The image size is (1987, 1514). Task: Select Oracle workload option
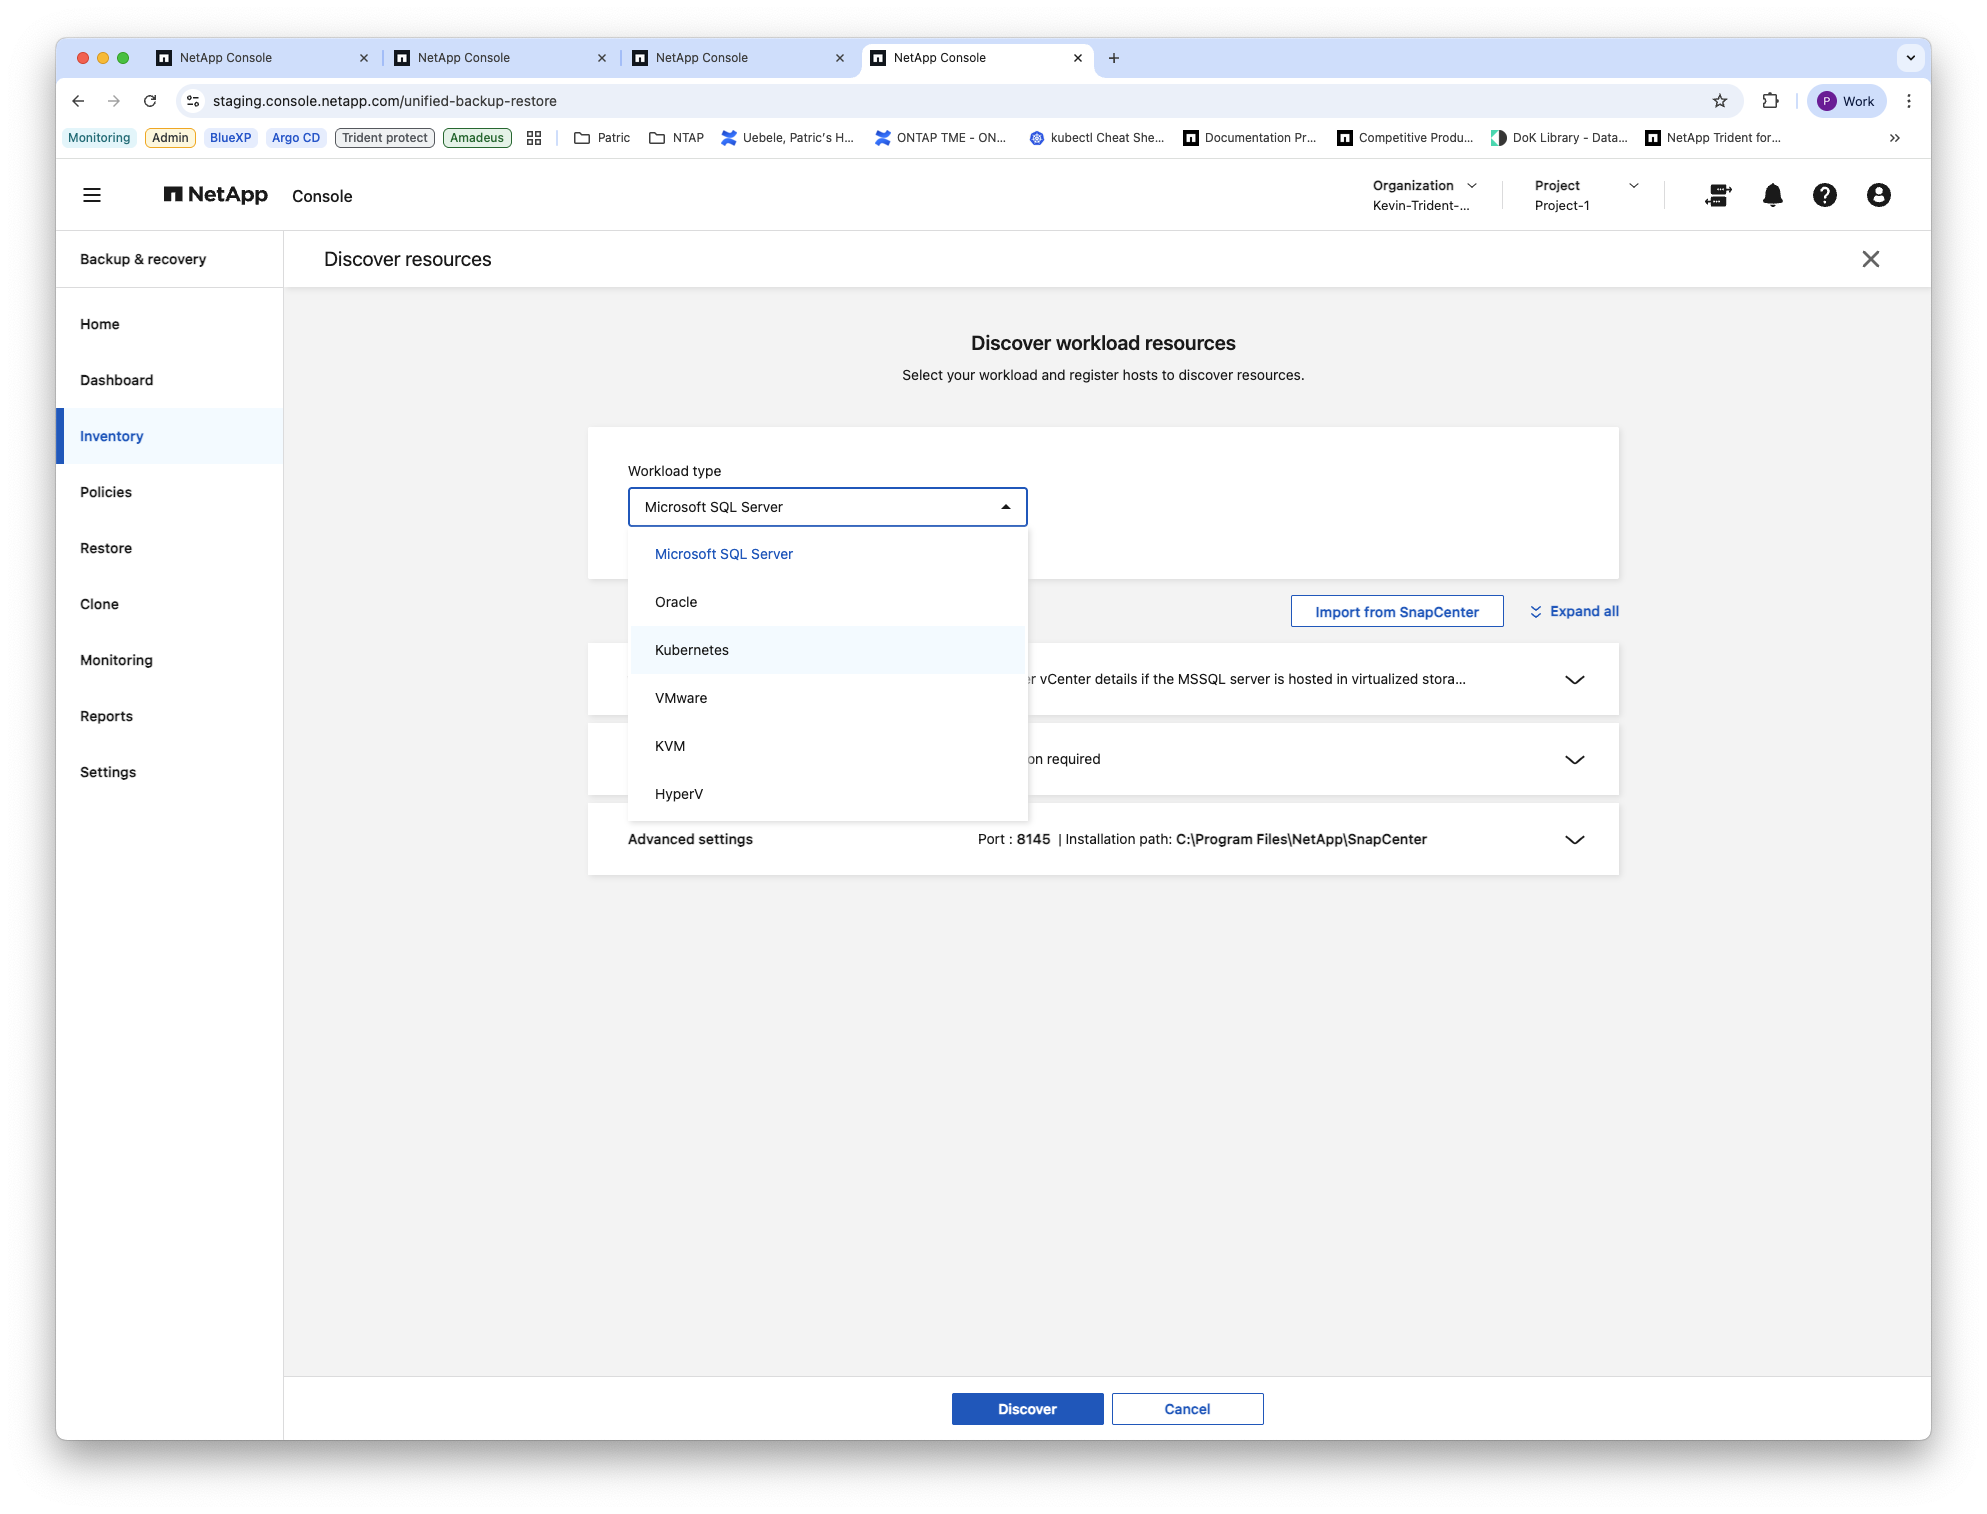(827, 602)
